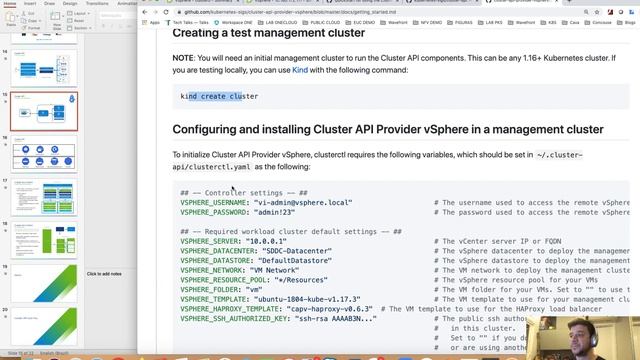This screenshot has width=640, height=360.
Task: Go back in the browser
Action: coord(145,12)
